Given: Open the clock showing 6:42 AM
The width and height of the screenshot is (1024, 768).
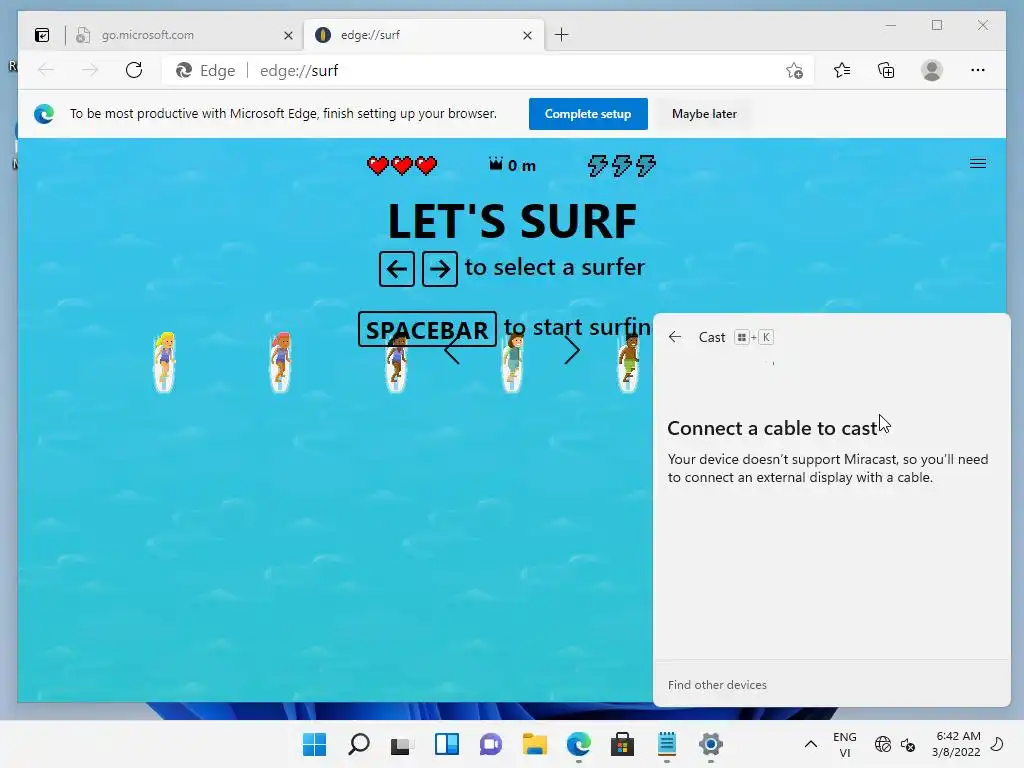Looking at the screenshot, I should (x=956, y=744).
